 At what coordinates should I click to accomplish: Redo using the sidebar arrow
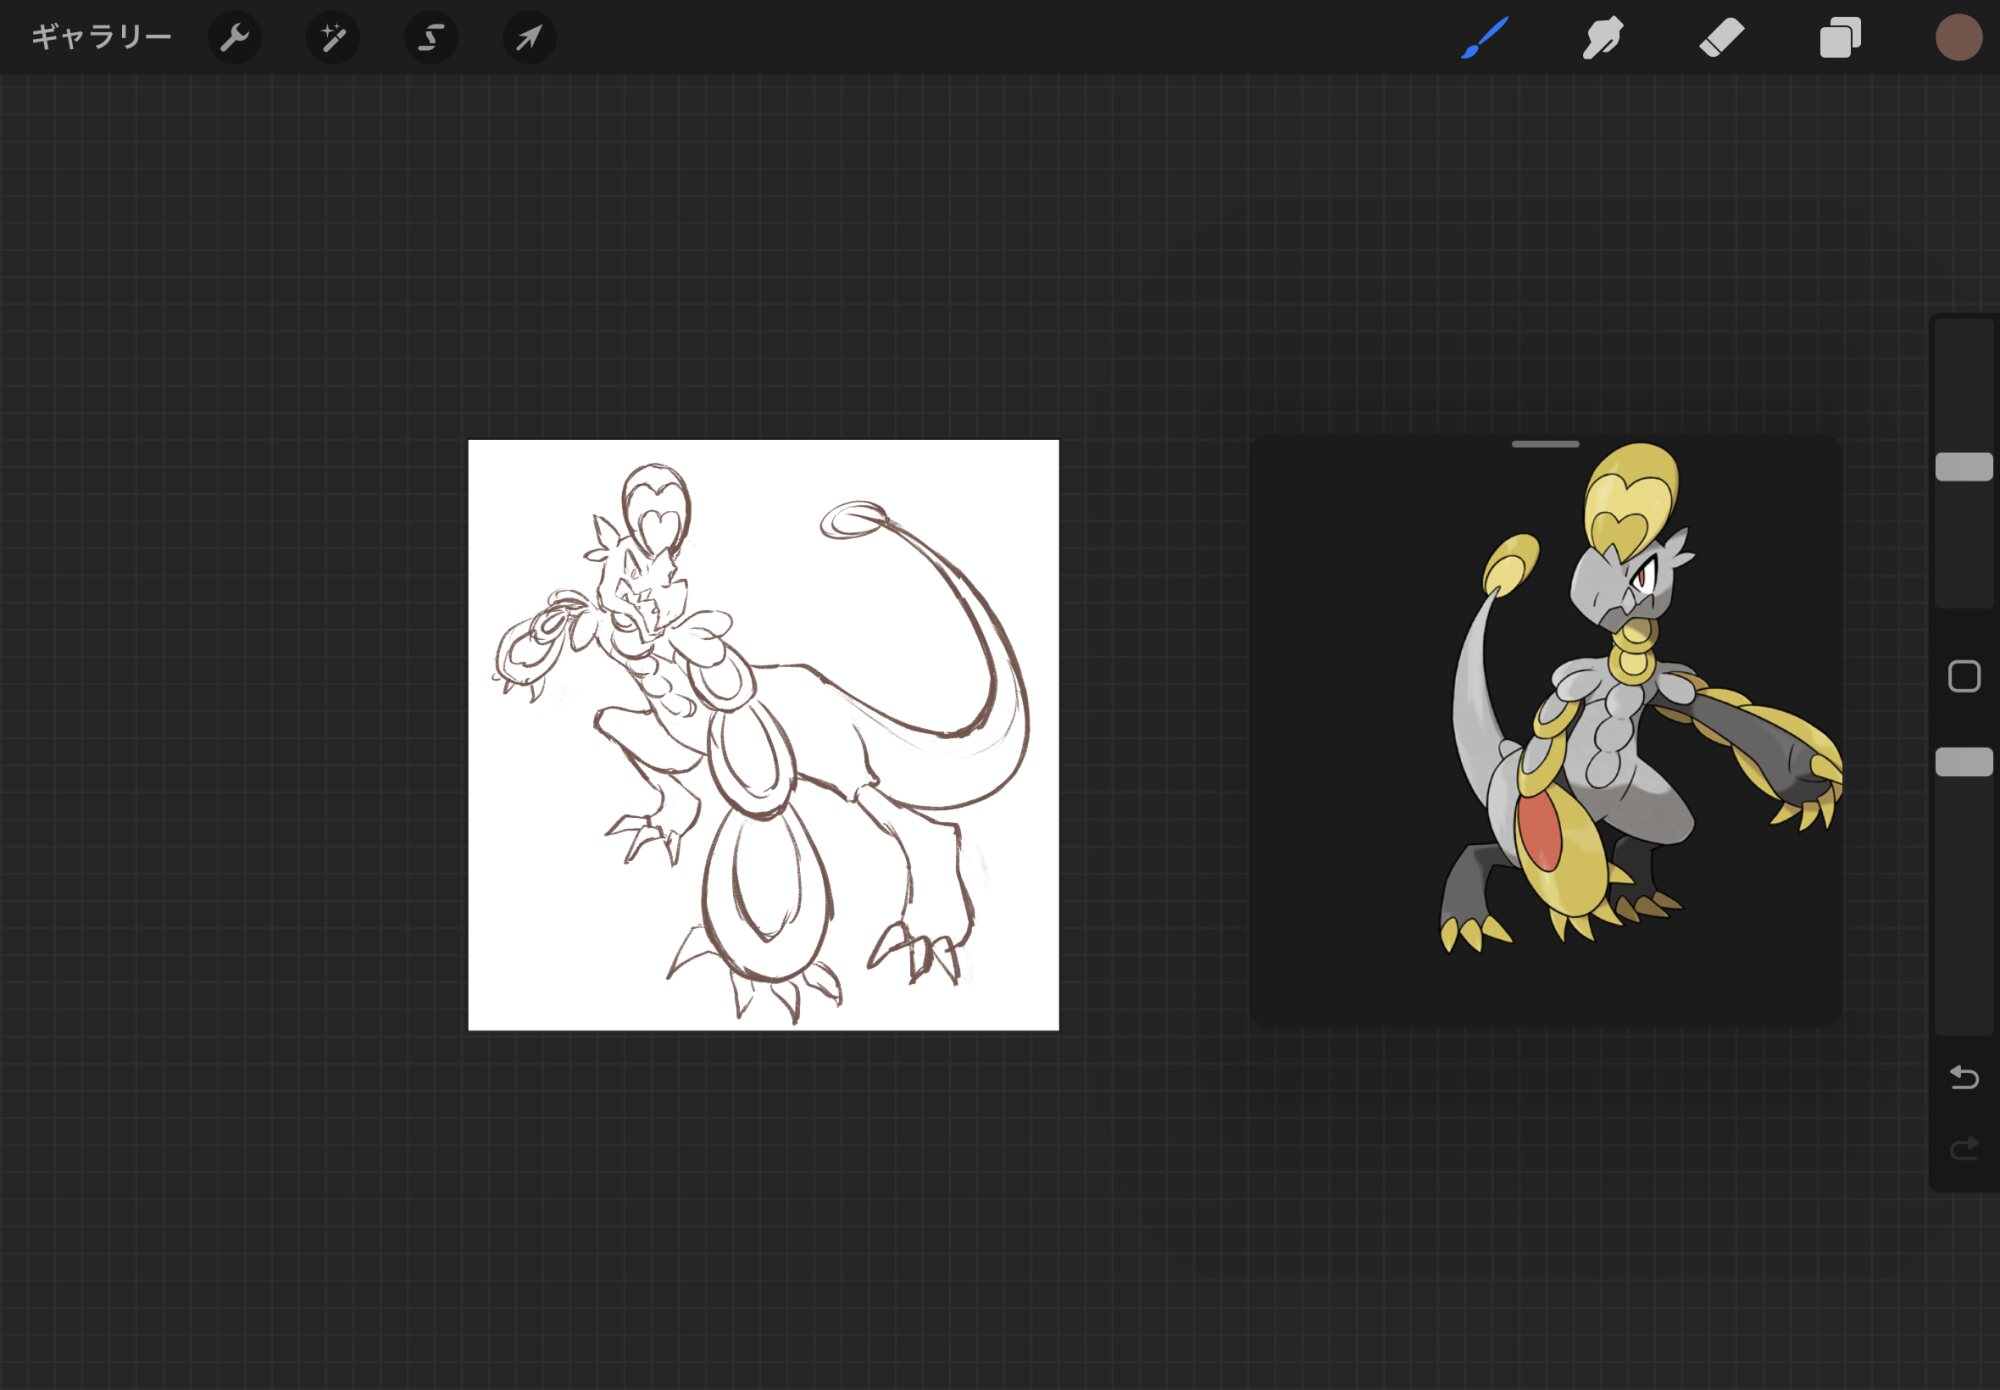(x=1964, y=1148)
